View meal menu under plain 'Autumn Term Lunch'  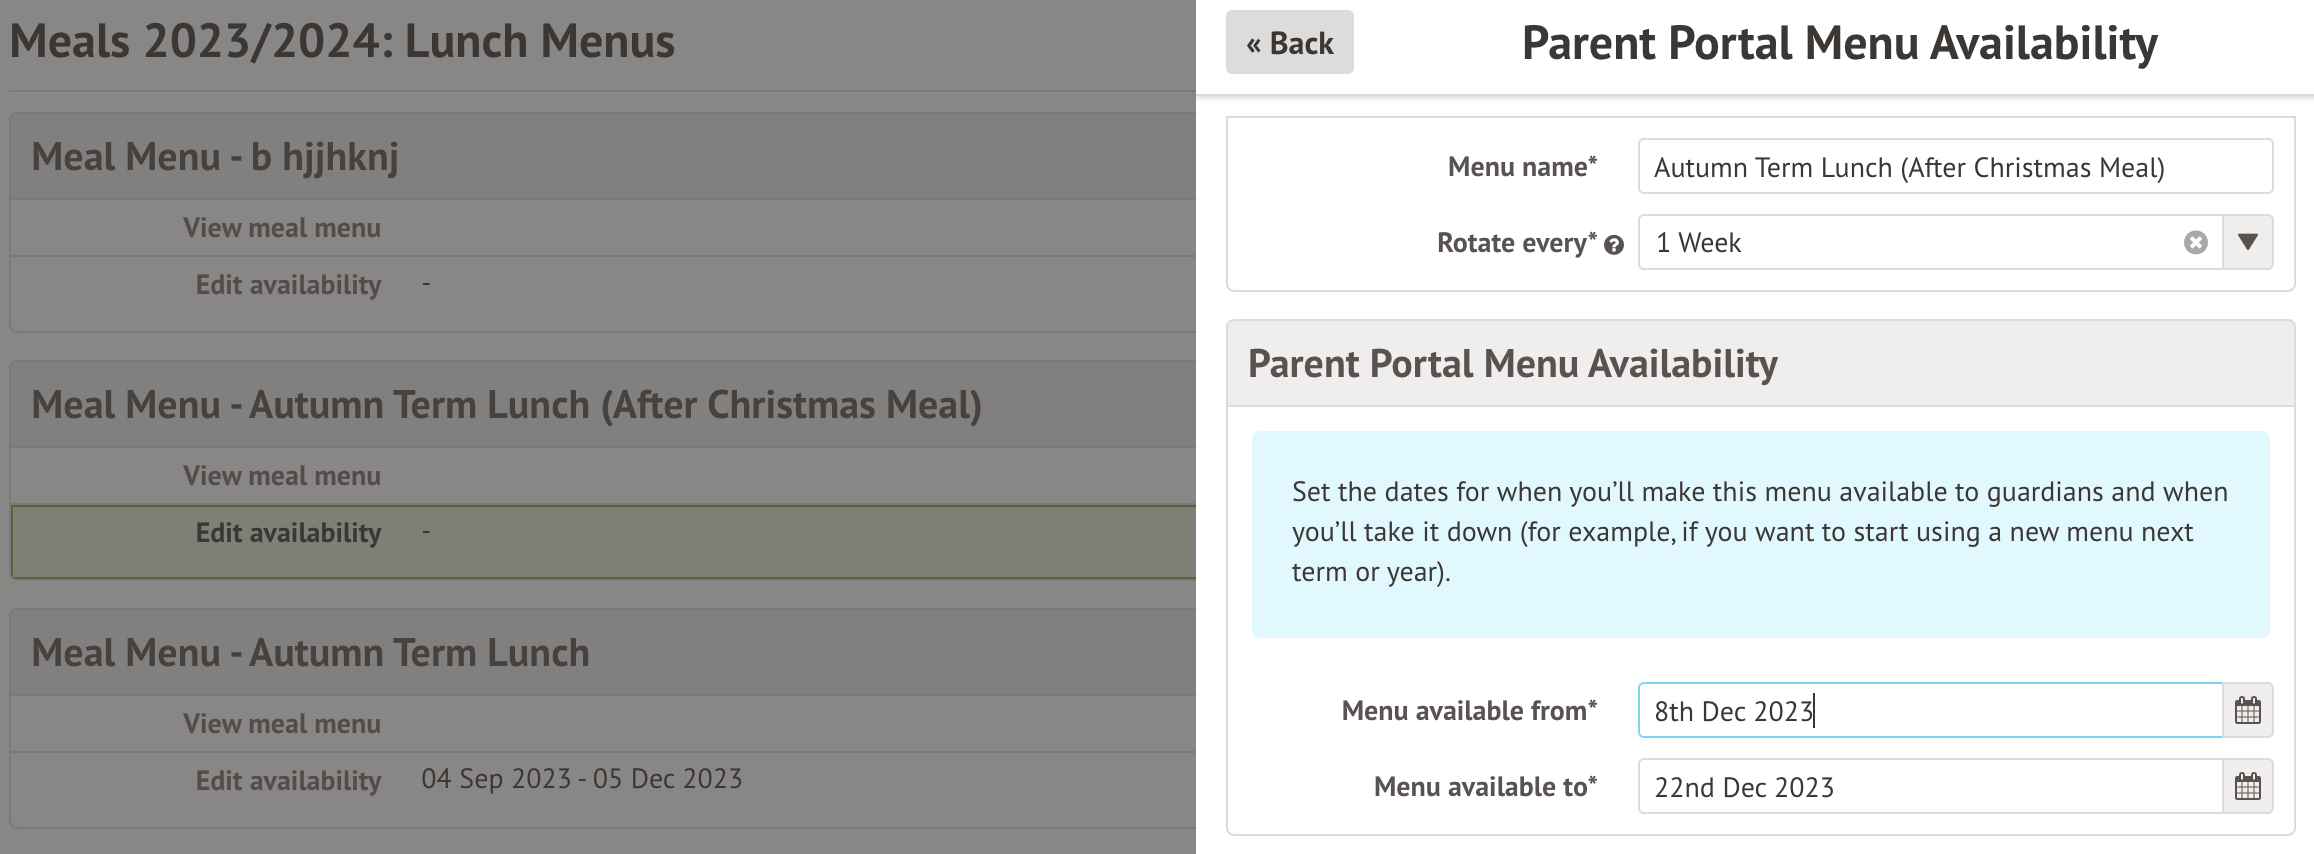(282, 724)
